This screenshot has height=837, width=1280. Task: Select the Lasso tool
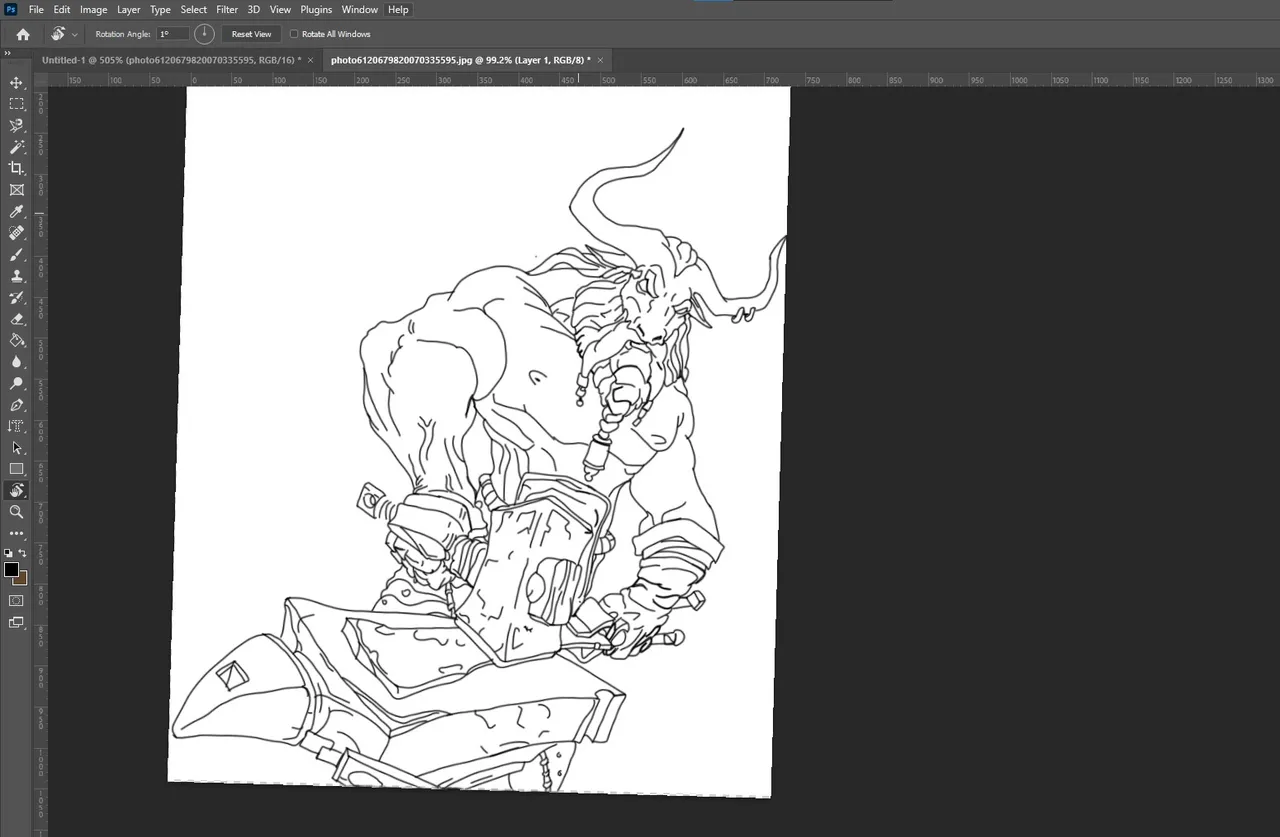click(16, 126)
